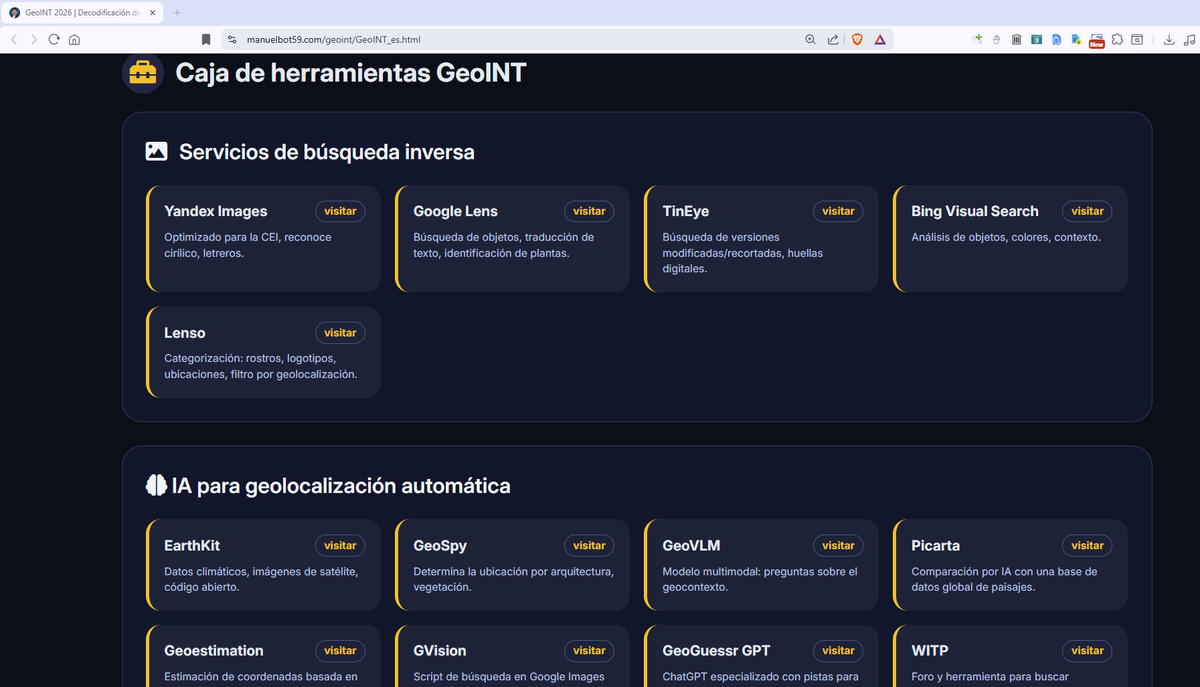This screenshot has width=1200, height=687.
Task: Click the green plus extension icon
Action: 978,39
